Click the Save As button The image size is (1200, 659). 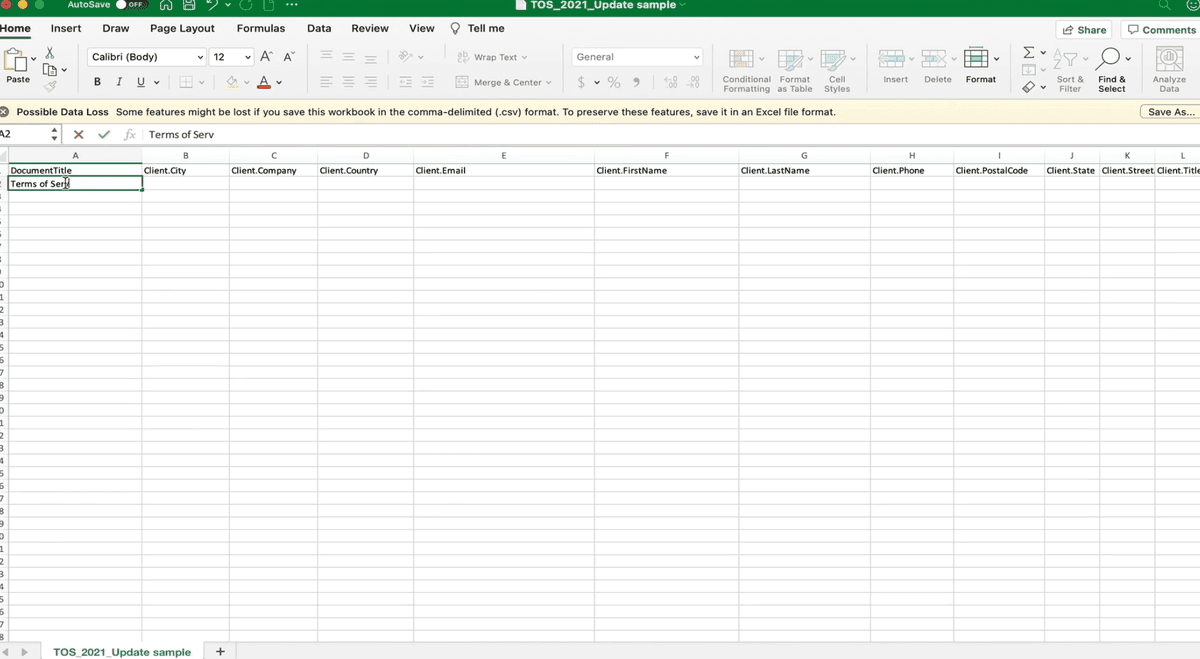(x=1169, y=112)
